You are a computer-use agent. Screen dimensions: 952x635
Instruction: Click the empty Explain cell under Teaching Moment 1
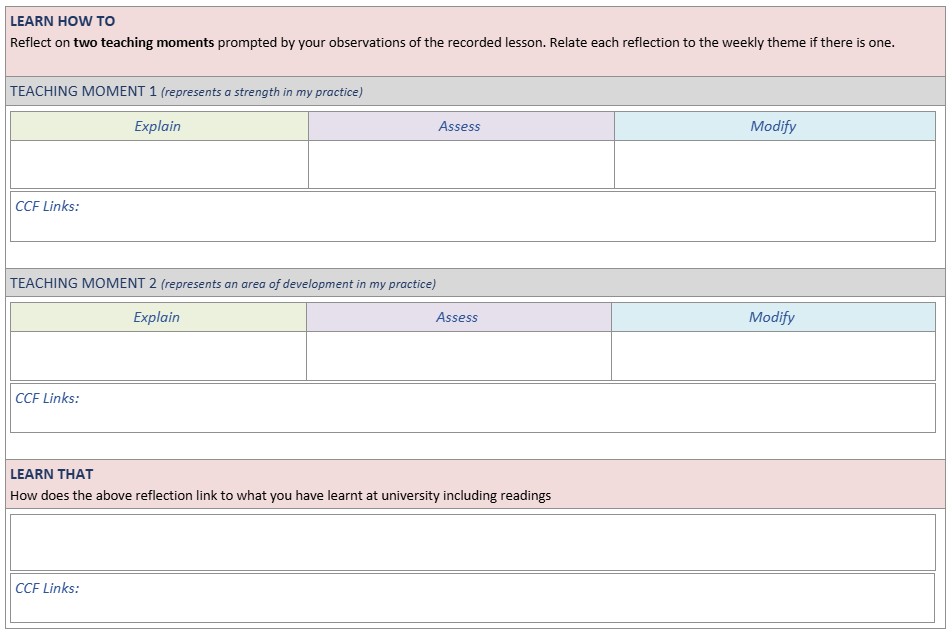pyautogui.click(x=159, y=165)
